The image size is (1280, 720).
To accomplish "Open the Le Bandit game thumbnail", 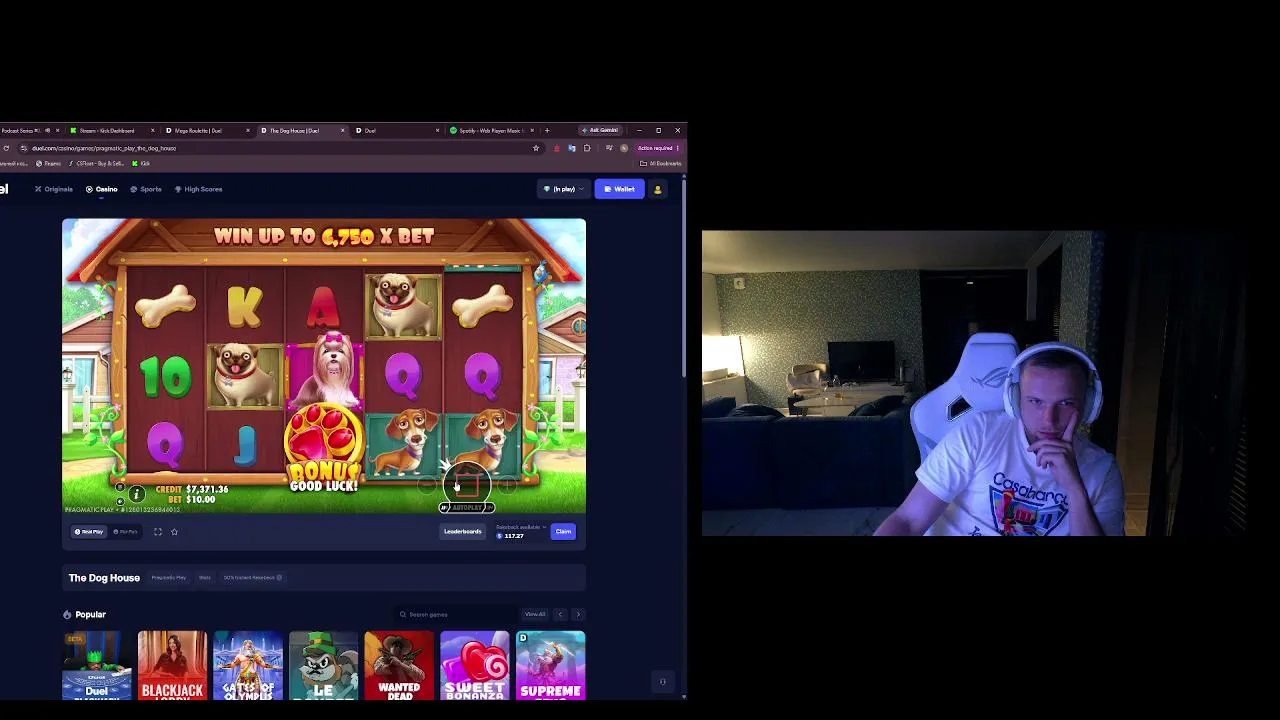I will pos(324,665).
